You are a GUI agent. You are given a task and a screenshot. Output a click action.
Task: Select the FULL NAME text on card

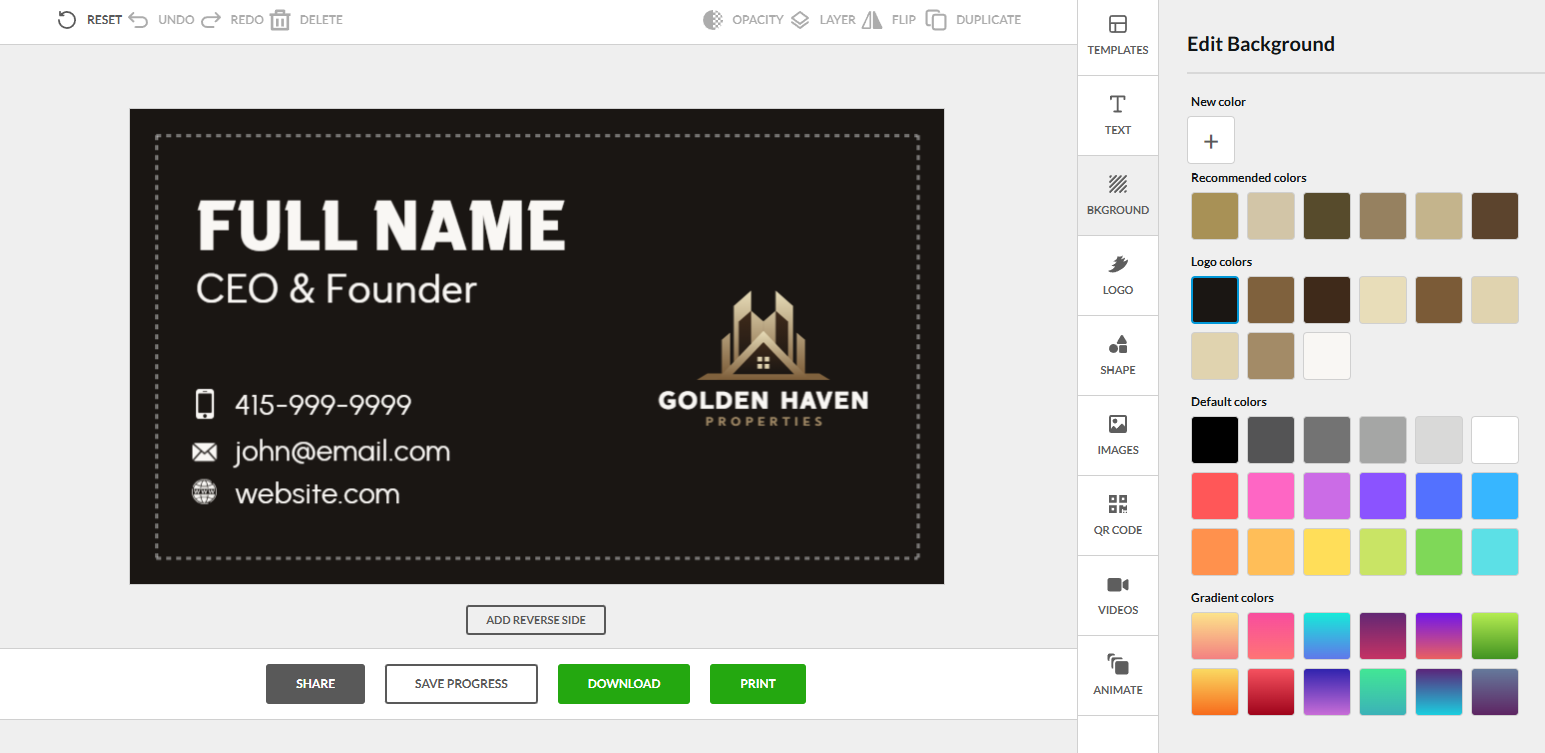[x=381, y=225]
